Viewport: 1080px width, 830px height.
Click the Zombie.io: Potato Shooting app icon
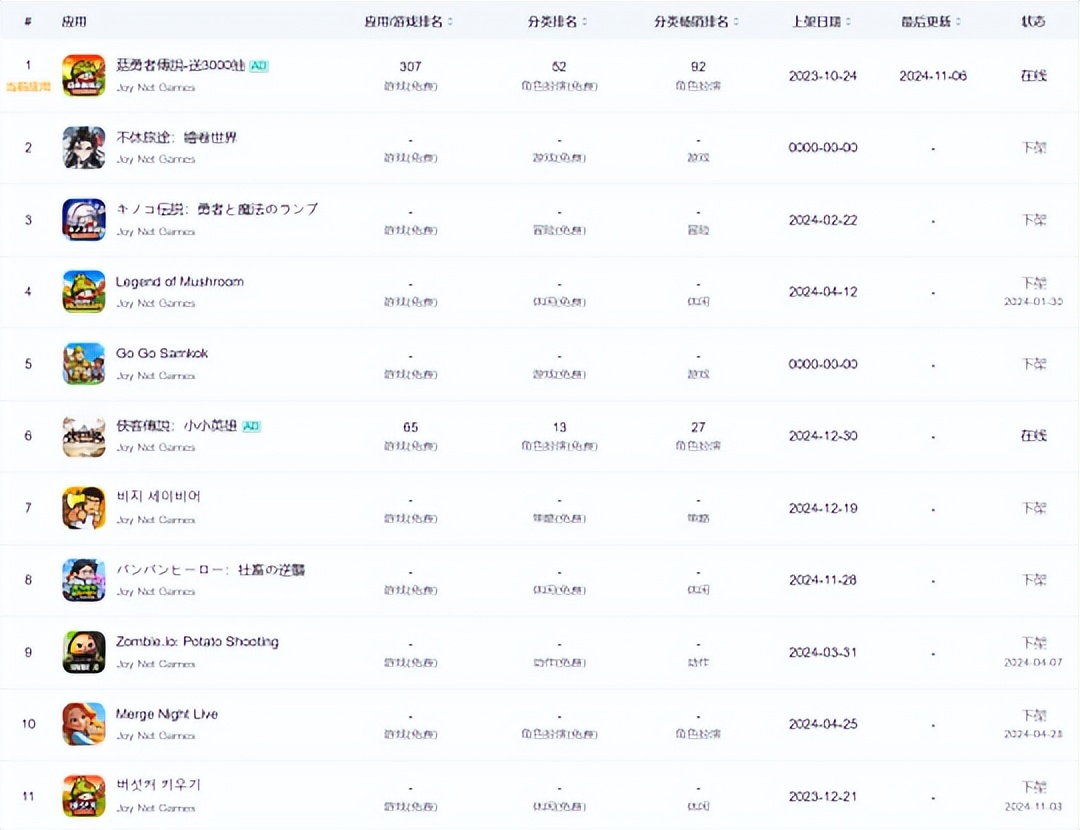(x=83, y=651)
